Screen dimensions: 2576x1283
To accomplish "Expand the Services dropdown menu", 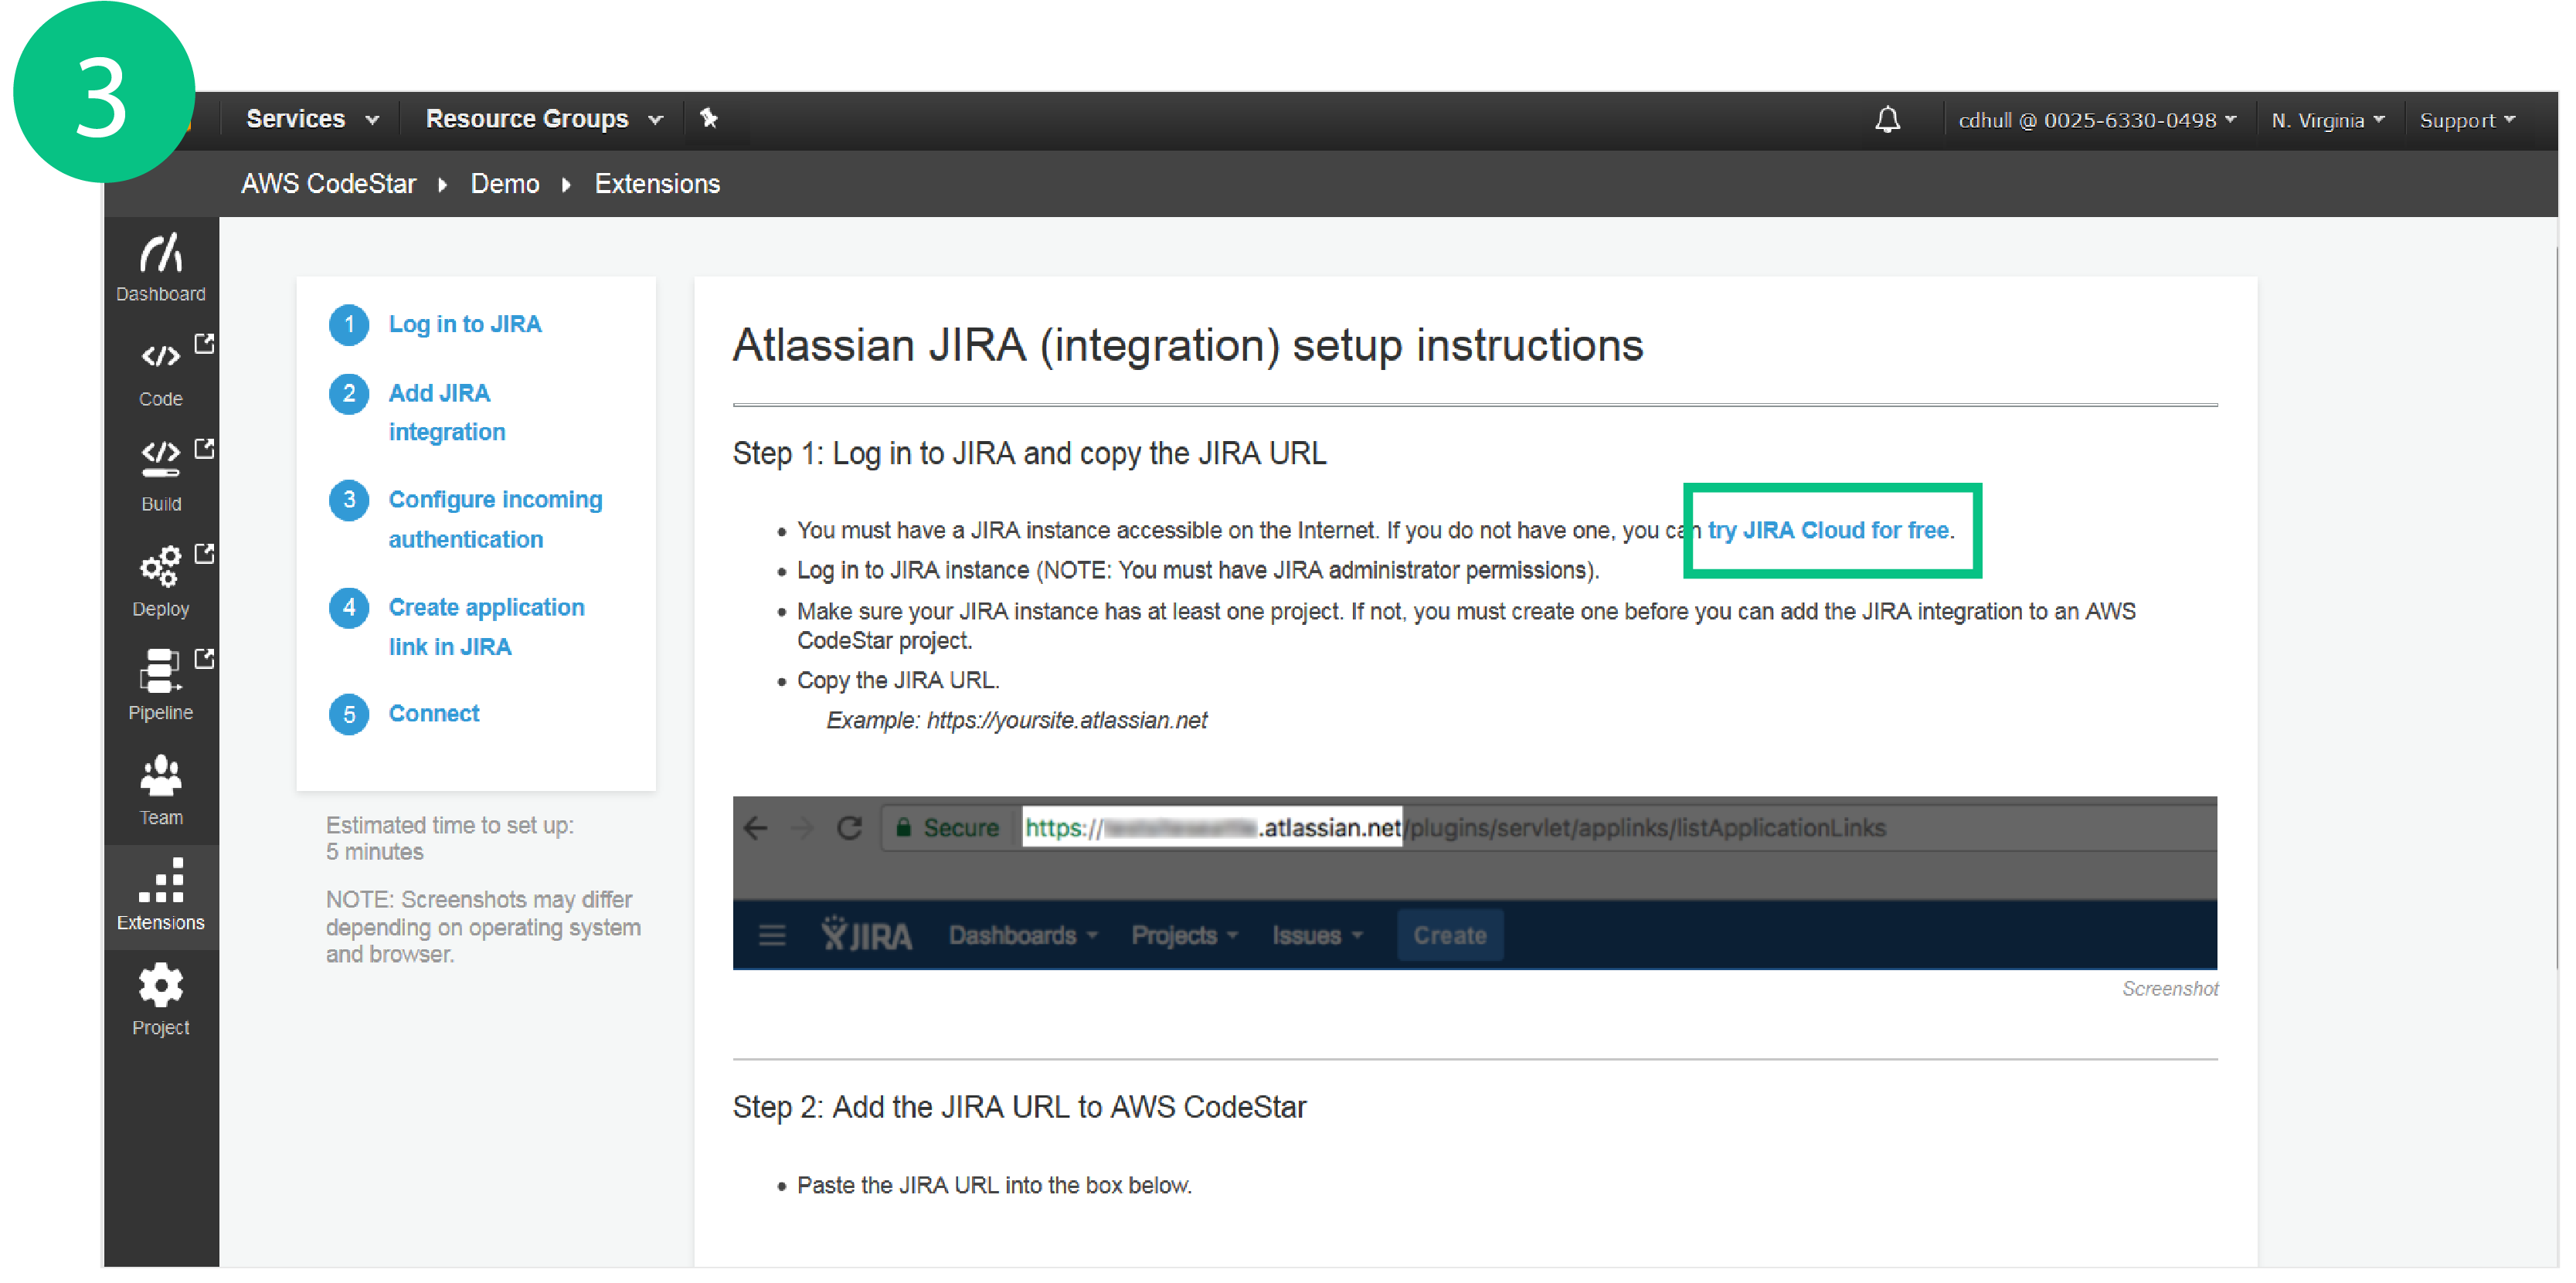I will (x=313, y=119).
